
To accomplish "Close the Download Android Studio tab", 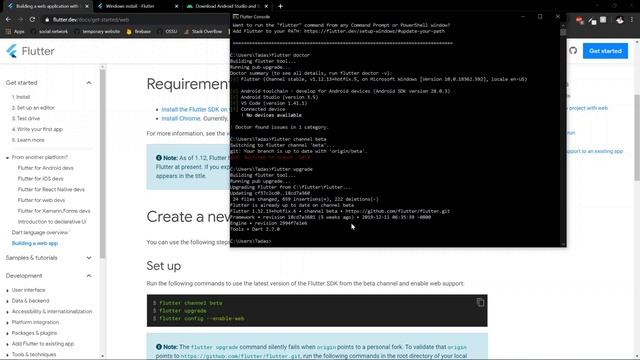I will 266,7.
